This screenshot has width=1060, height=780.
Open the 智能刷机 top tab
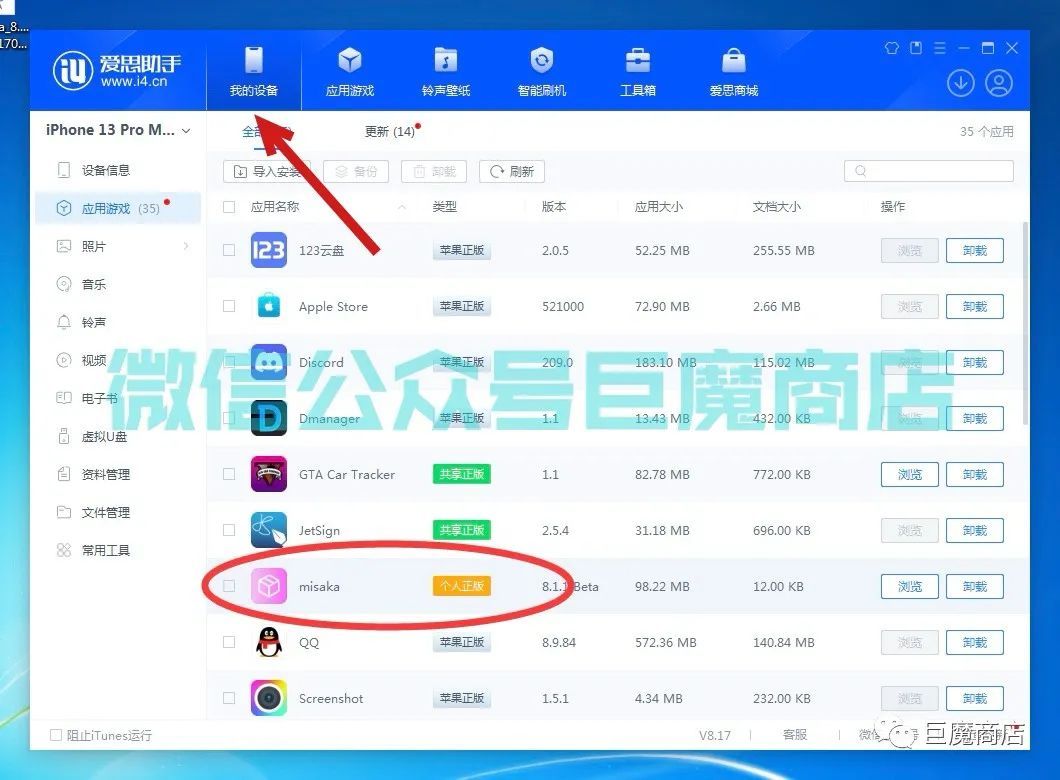541,71
